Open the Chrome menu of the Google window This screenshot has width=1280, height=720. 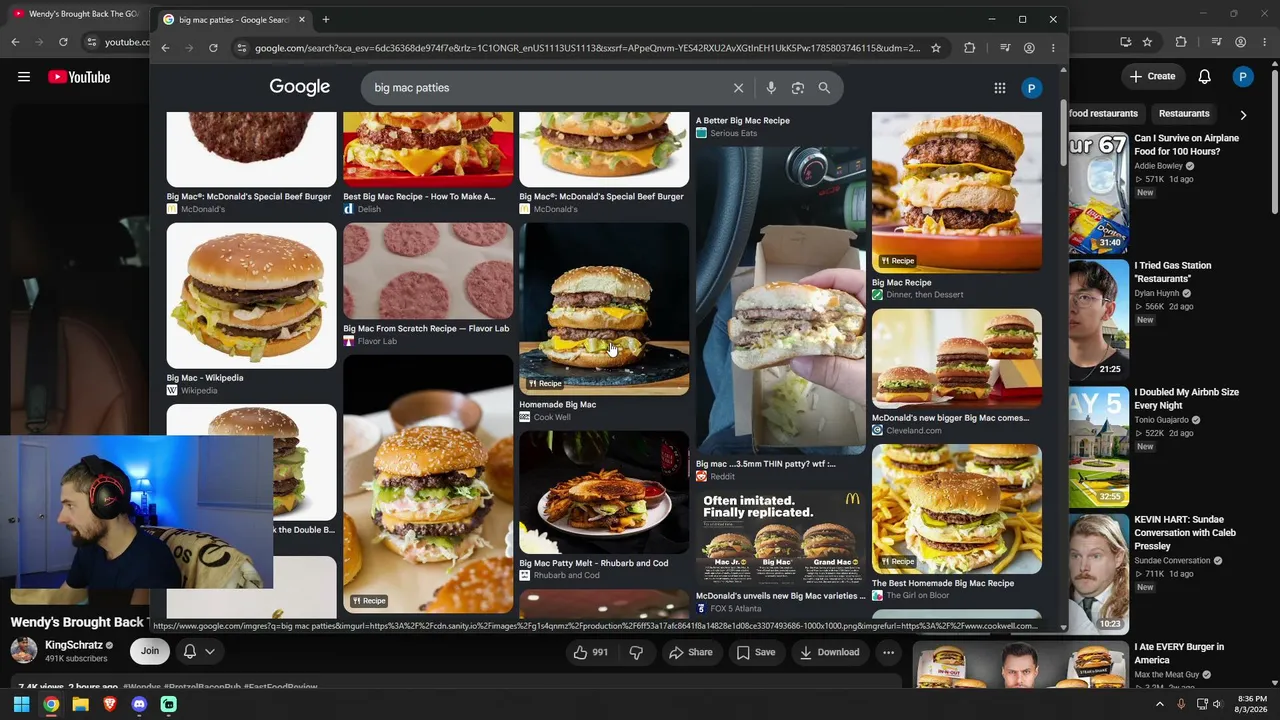pos(1053,48)
